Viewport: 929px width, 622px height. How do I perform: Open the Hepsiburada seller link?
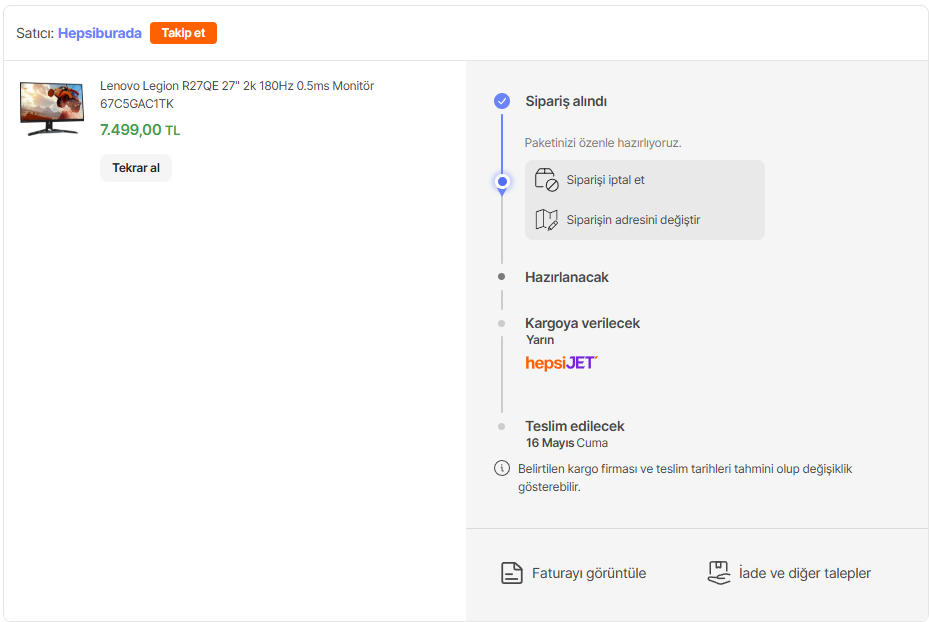100,33
